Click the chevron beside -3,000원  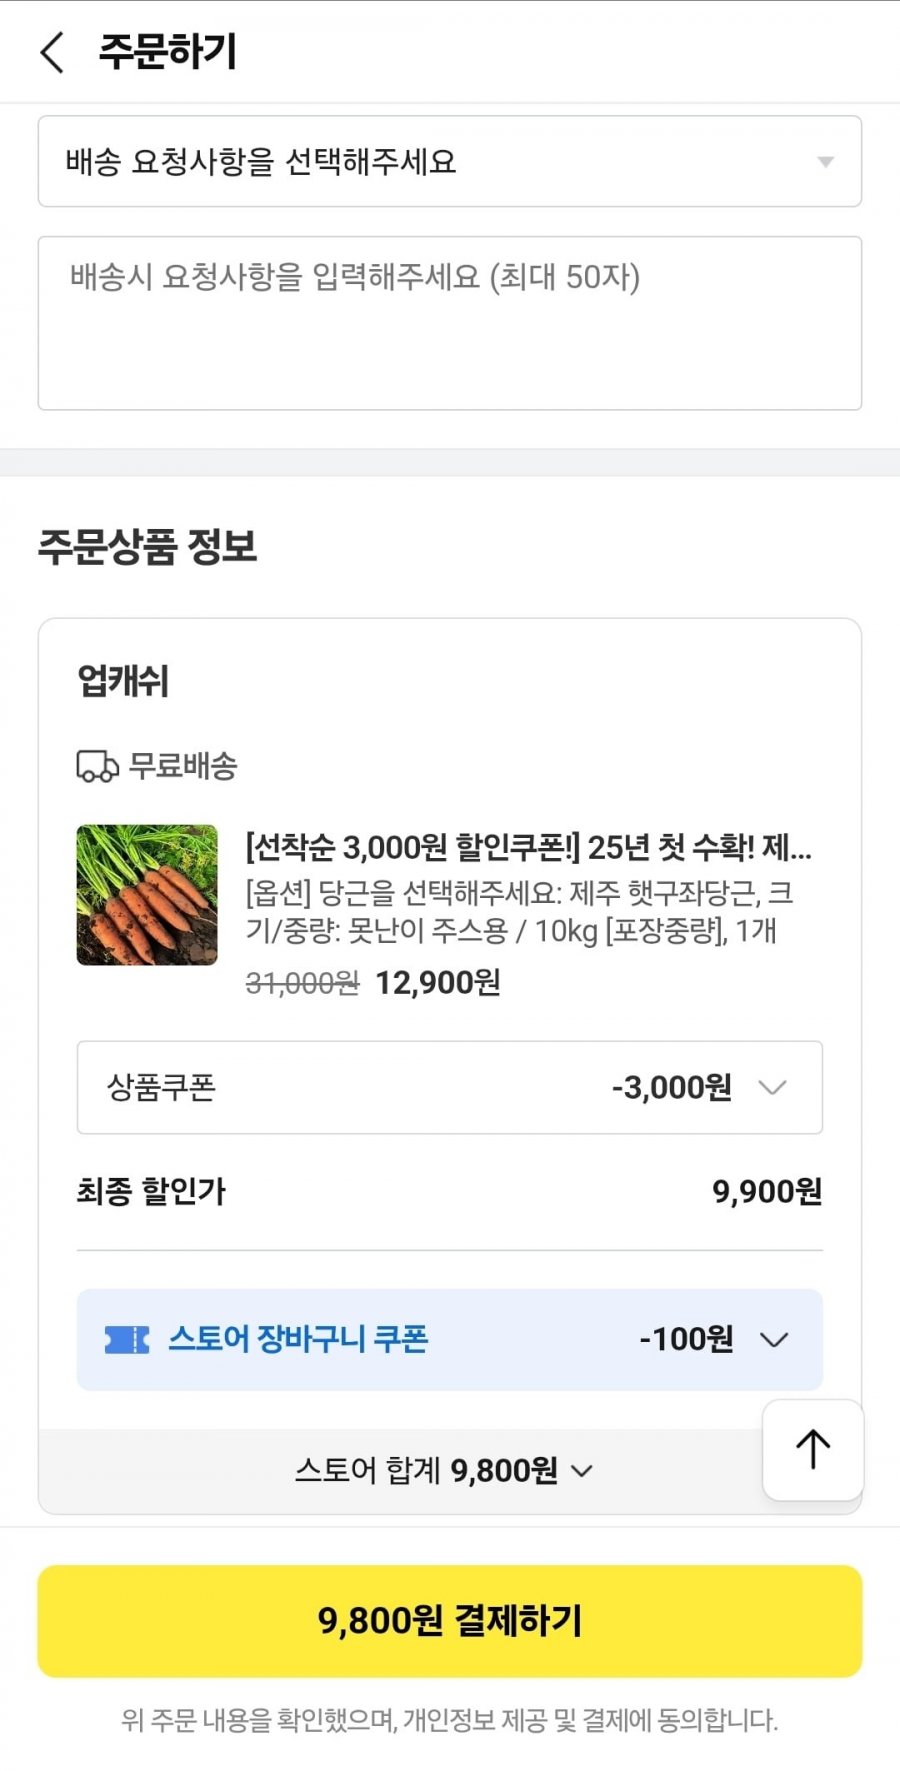click(x=772, y=1087)
